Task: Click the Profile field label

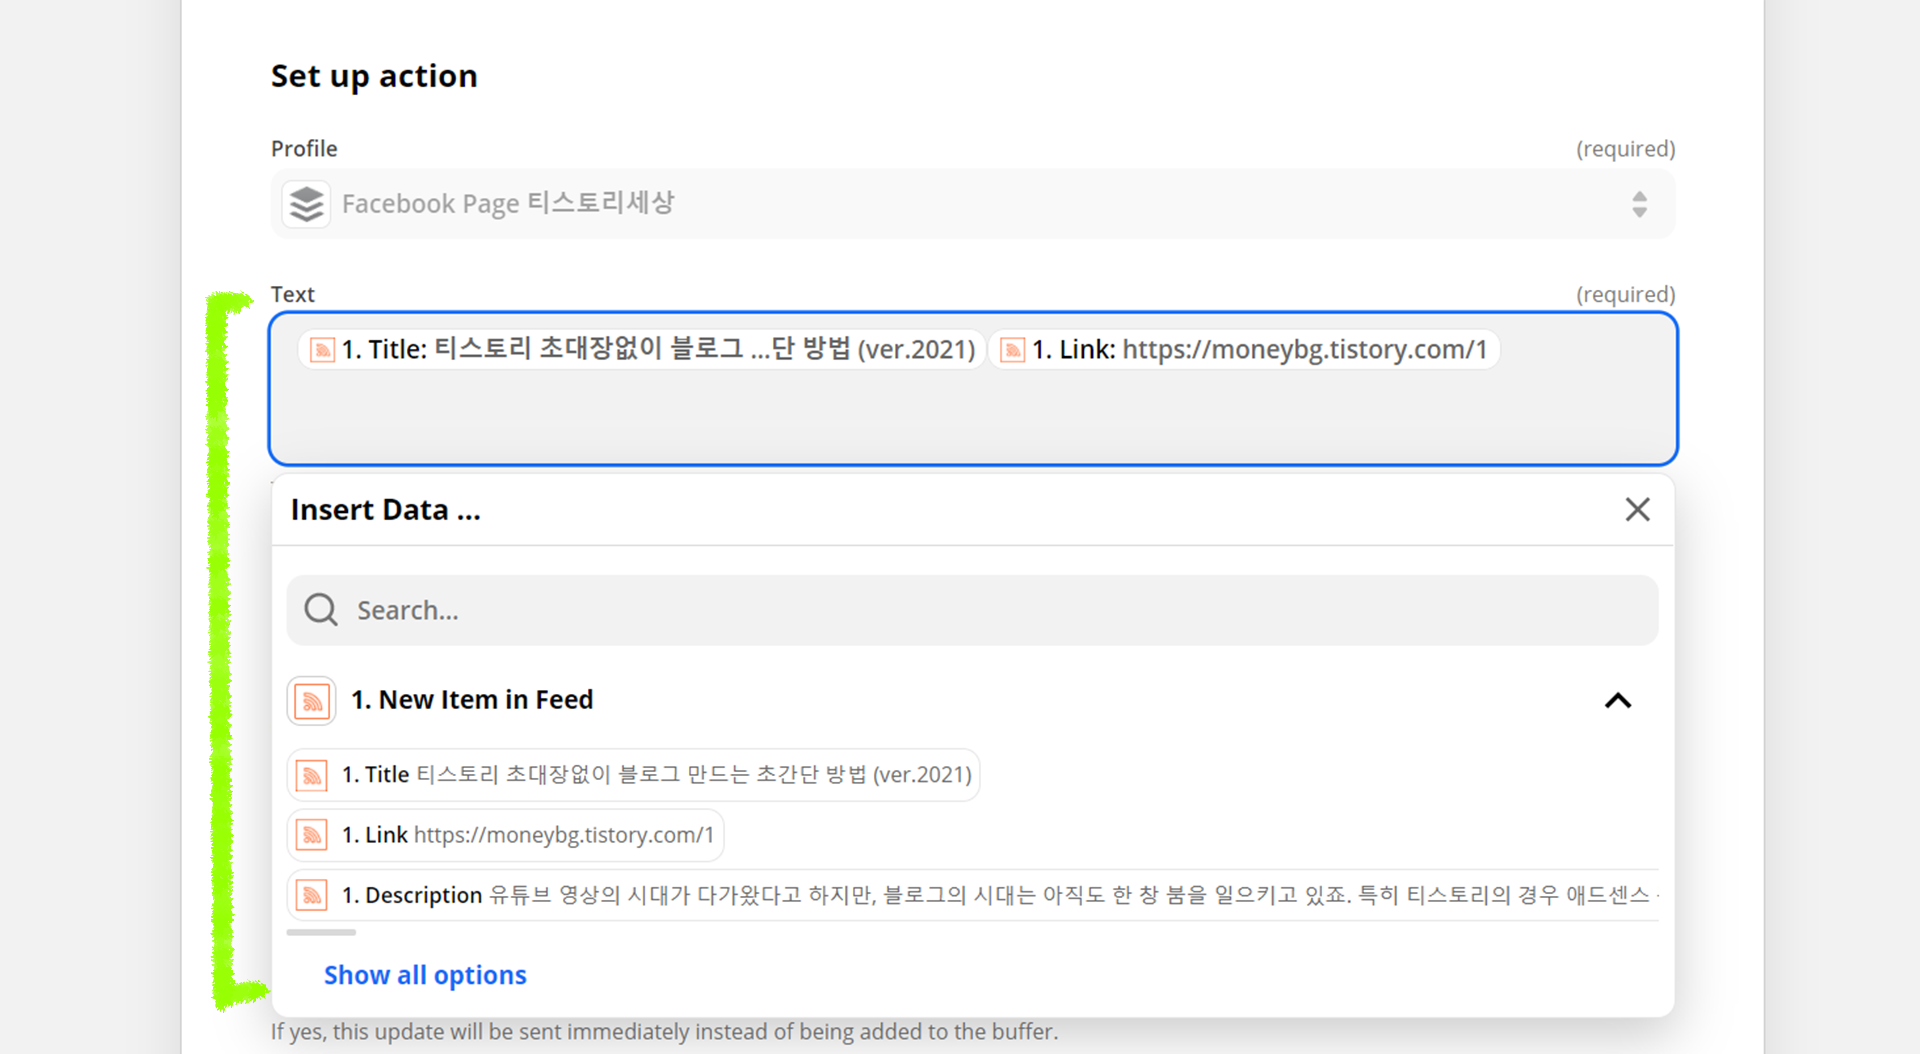Action: pos(304,149)
